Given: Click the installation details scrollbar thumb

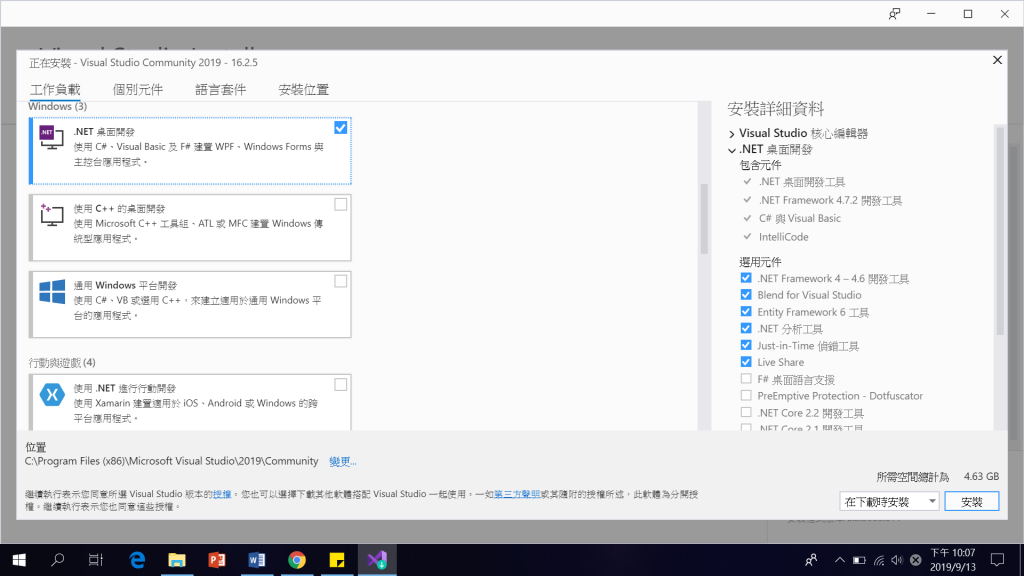Looking at the screenshot, I should 1000,232.
